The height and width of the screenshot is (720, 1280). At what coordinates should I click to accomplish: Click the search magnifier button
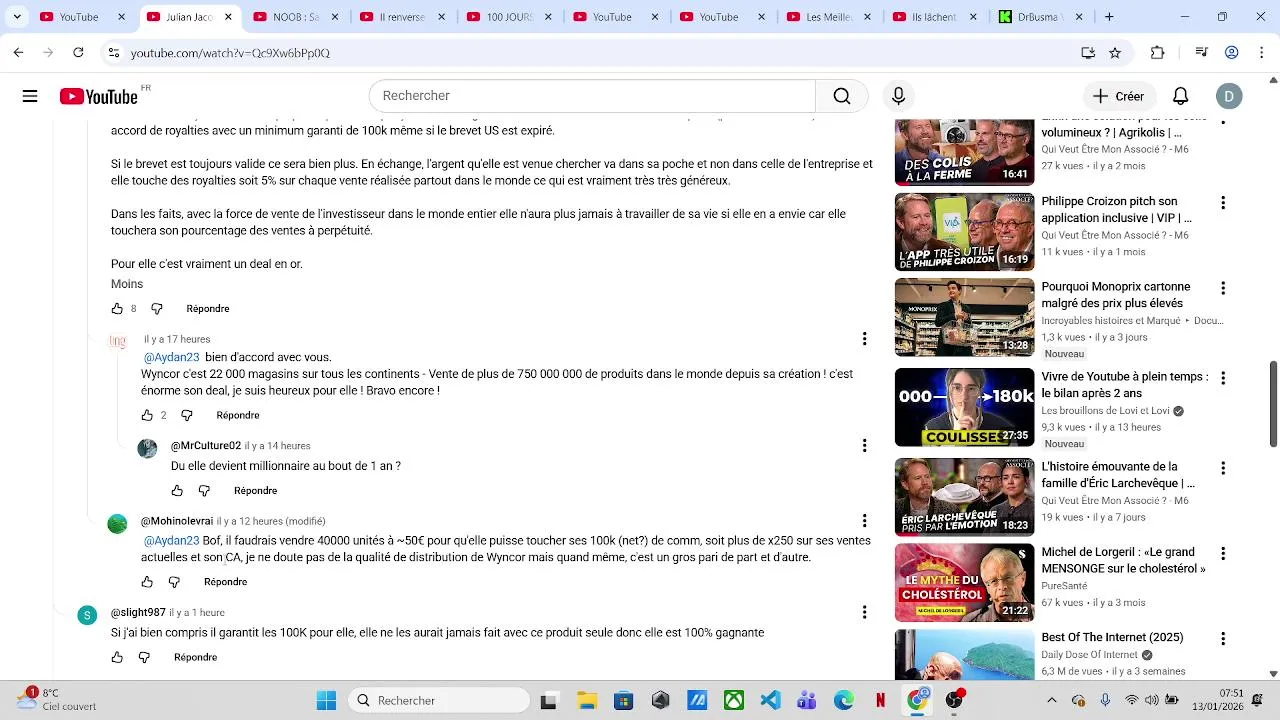[842, 96]
